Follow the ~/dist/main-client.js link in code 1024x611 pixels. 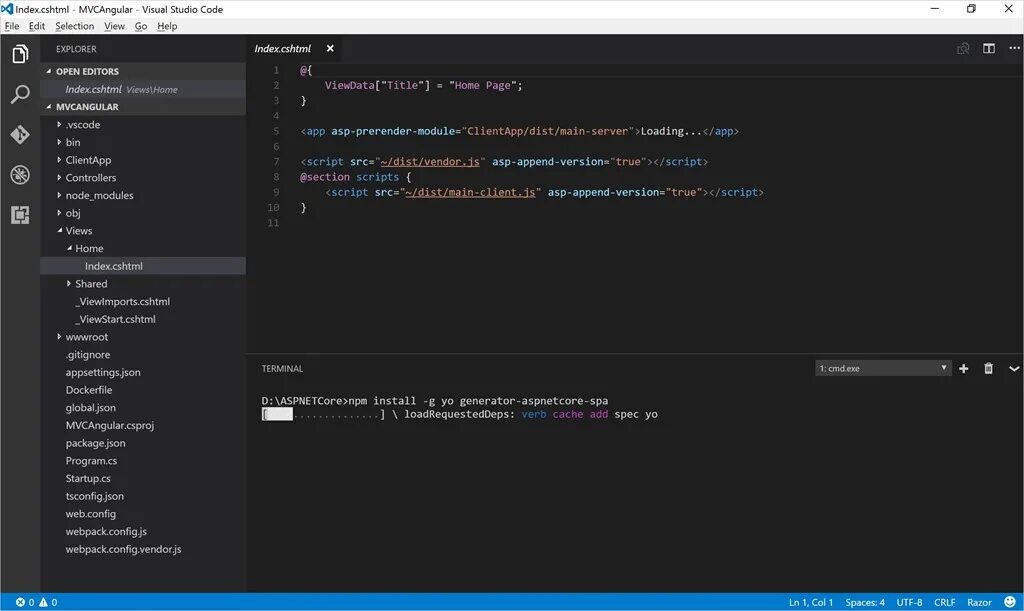click(x=470, y=193)
